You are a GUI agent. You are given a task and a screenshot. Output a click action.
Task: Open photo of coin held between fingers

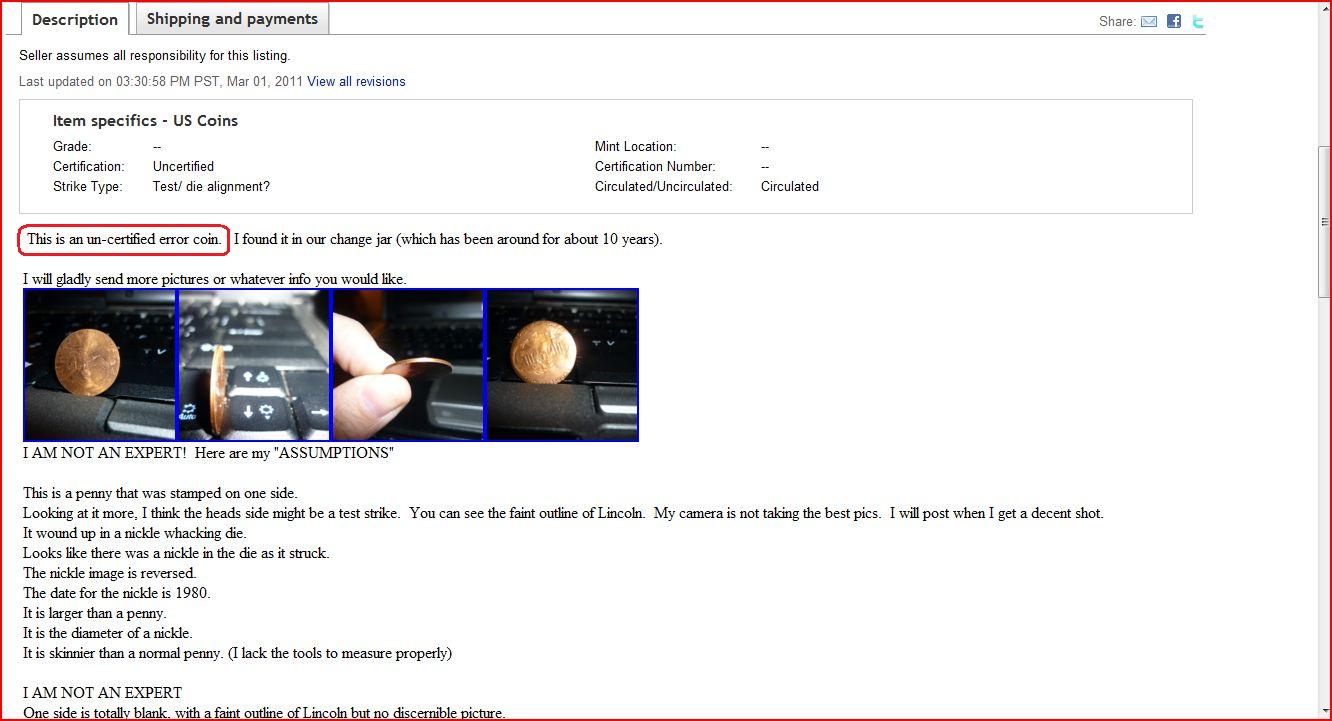(408, 365)
